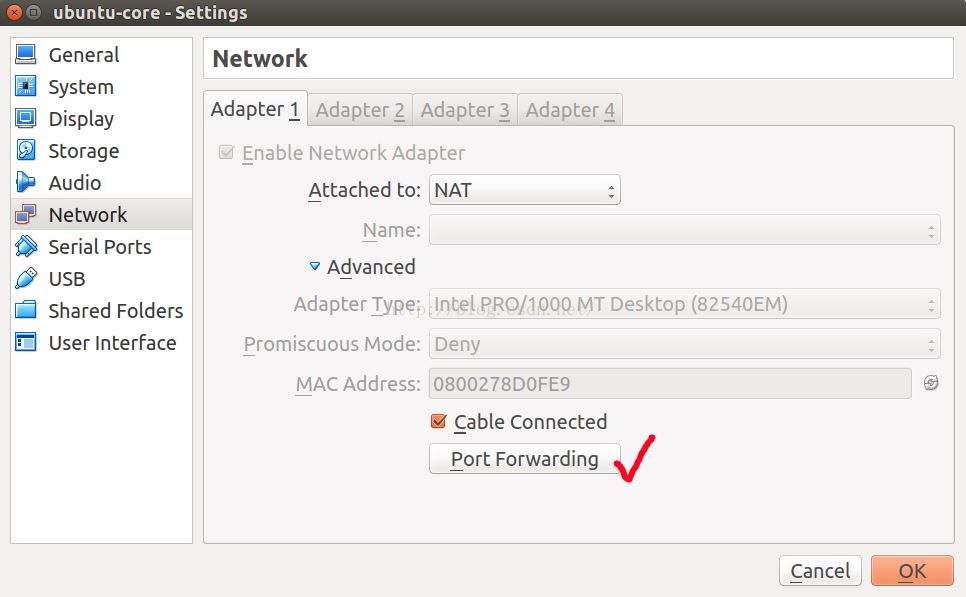Open the Promiscuous Mode dropdown
Image resolution: width=966 pixels, height=597 pixels.
[684, 344]
